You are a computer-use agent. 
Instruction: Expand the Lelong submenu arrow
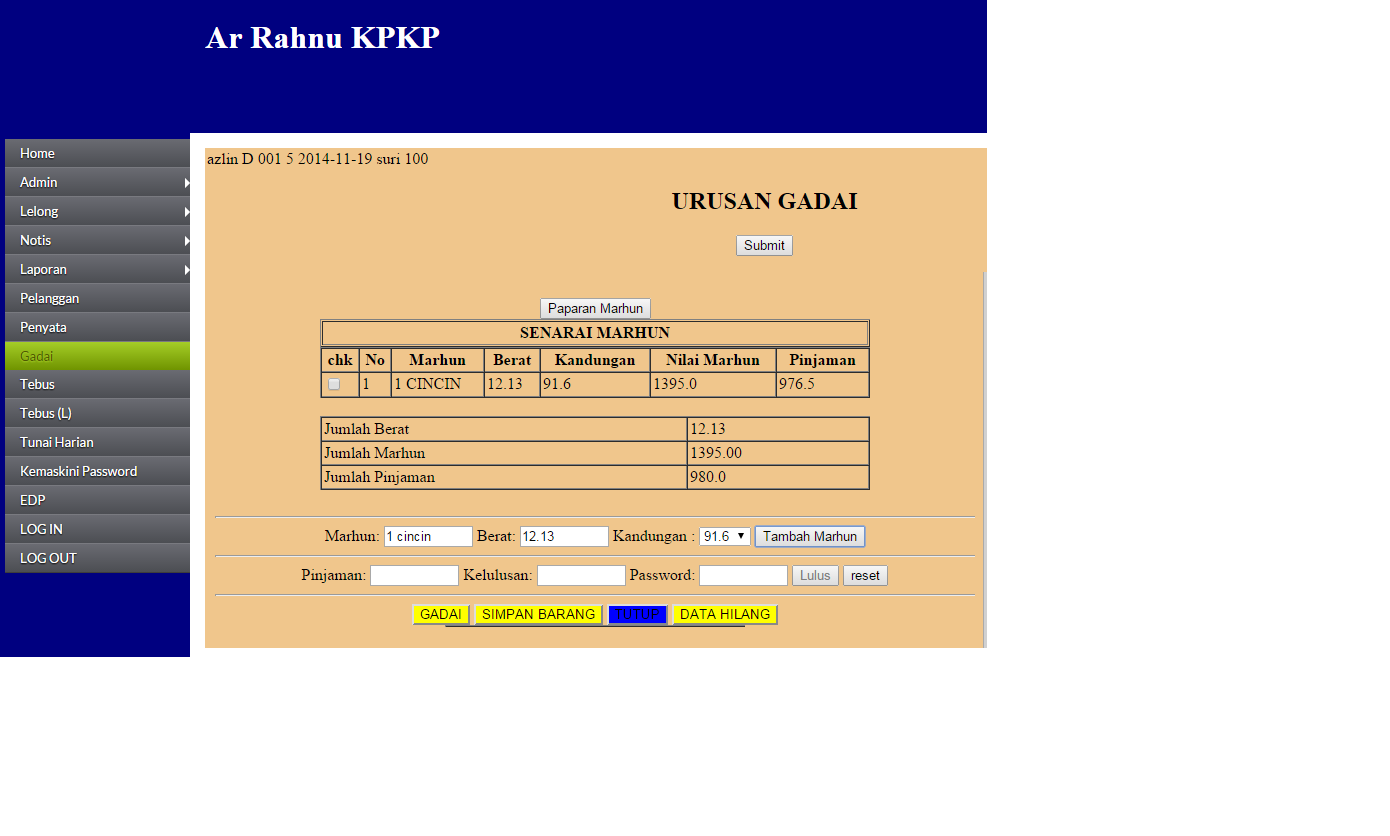coord(187,212)
